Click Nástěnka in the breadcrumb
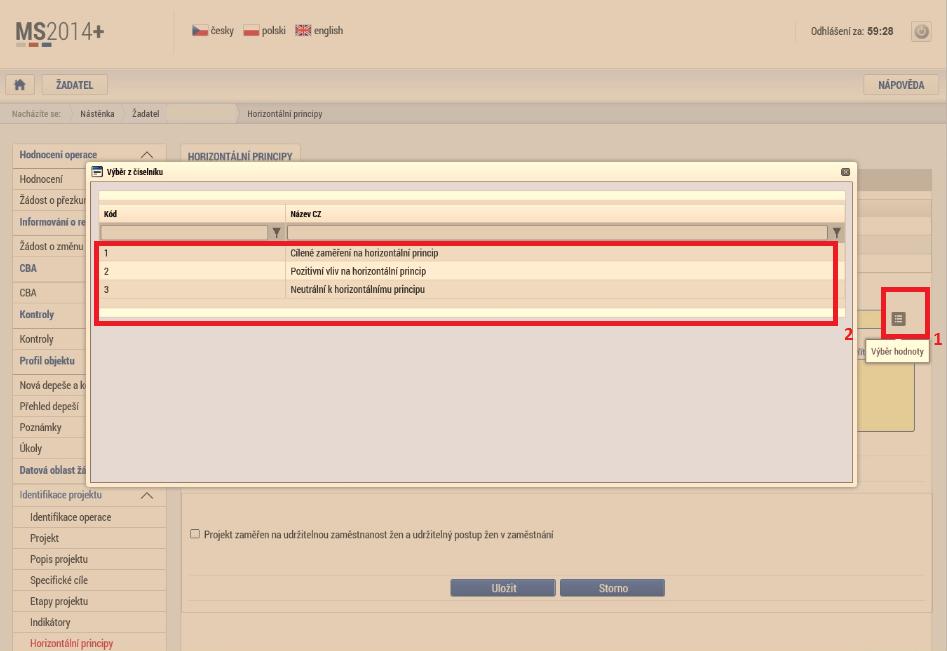The height and width of the screenshot is (651, 947). (97, 114)
